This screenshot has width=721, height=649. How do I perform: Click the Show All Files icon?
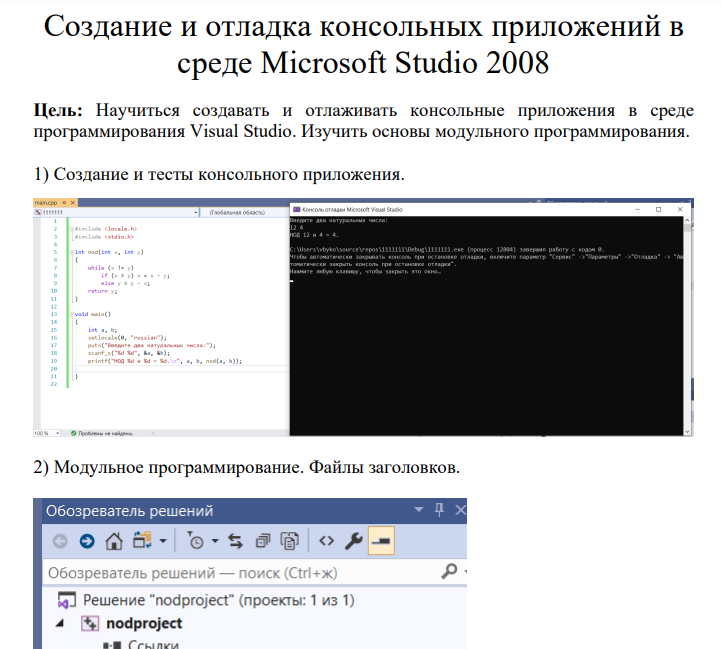[290, 542]
